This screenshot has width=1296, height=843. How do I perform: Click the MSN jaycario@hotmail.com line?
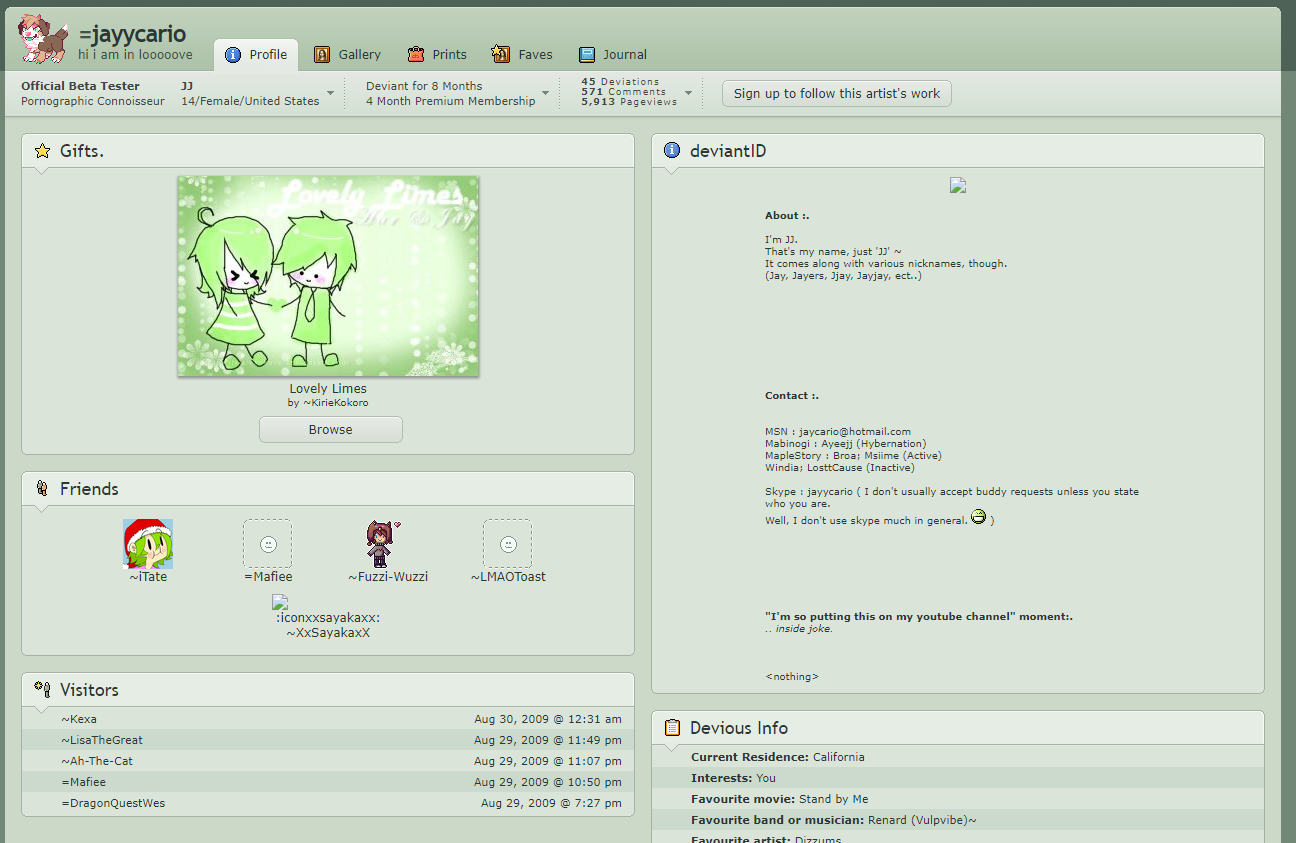838,432
